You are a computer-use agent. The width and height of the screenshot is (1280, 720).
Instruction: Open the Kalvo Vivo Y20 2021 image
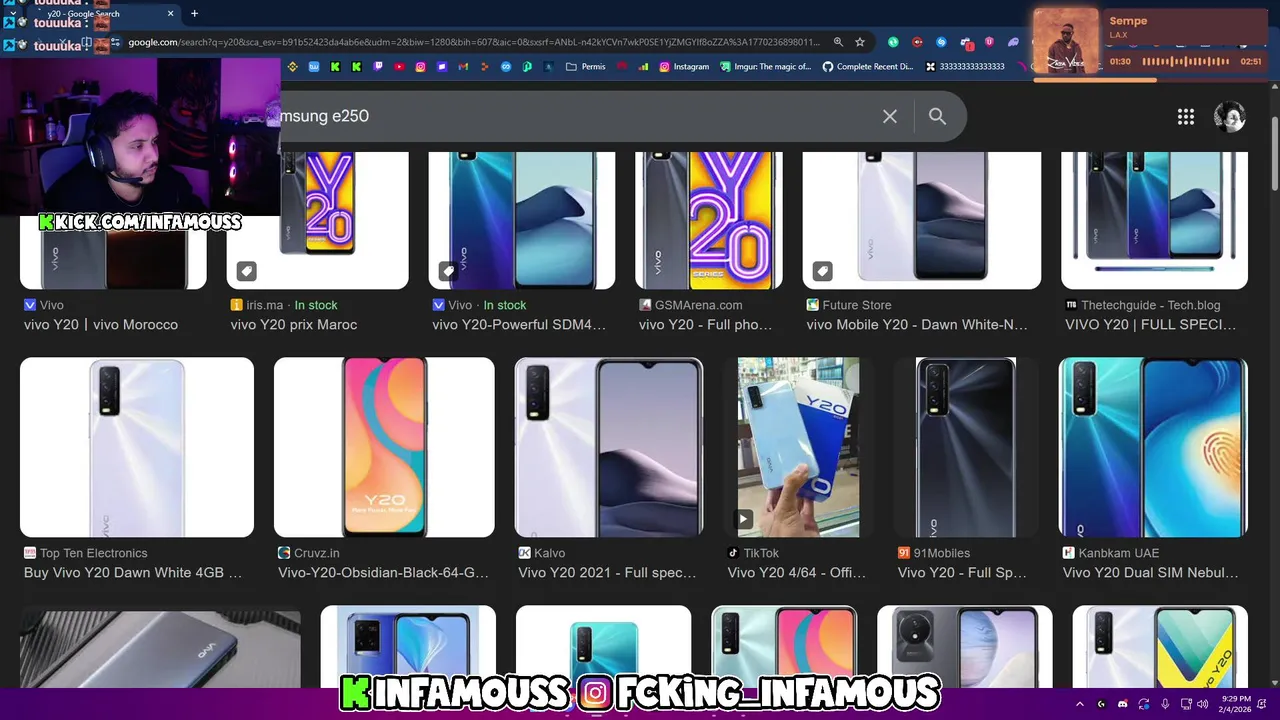pos(608,447)
